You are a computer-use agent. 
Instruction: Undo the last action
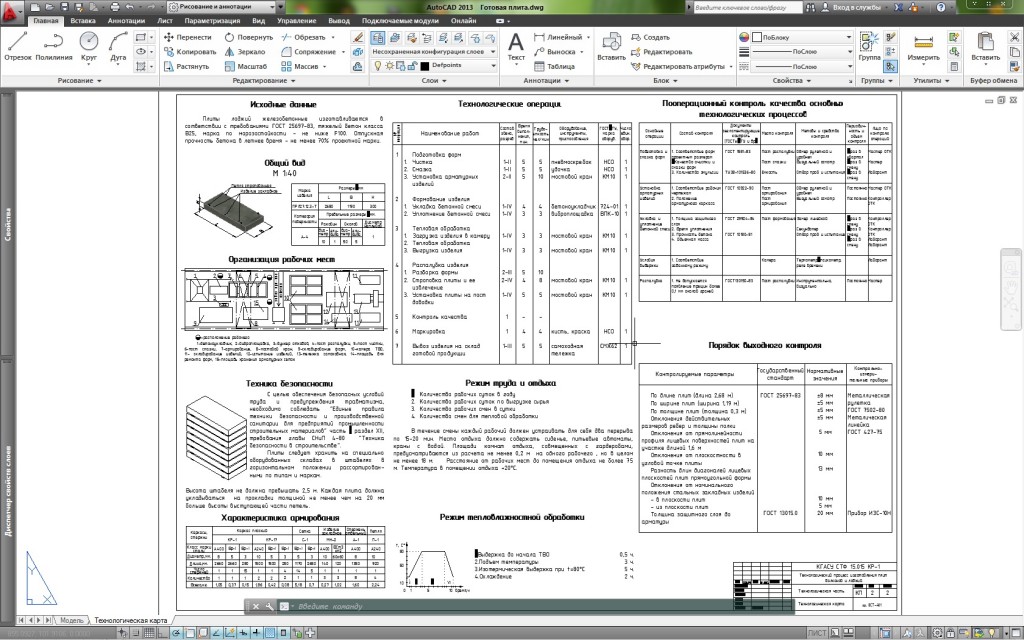point(129,7)
